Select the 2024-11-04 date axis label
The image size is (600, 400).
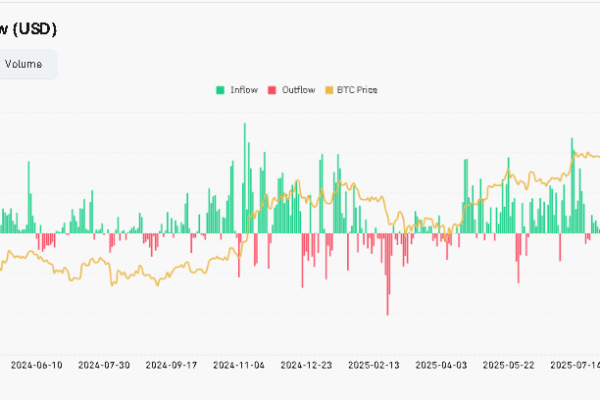click(x=239, y=366)
